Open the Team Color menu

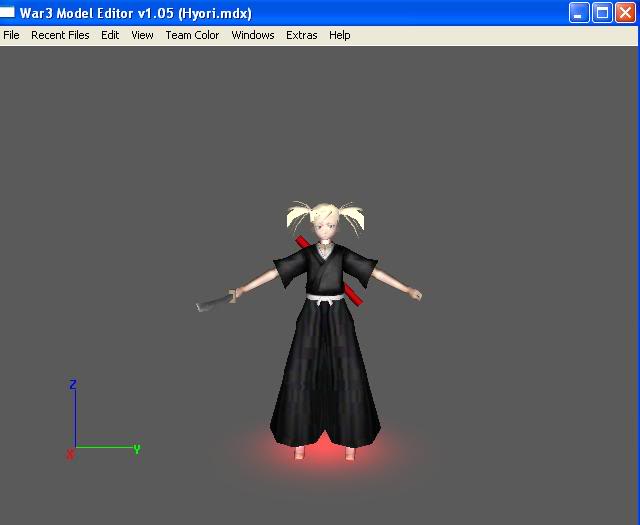point(192,36)
